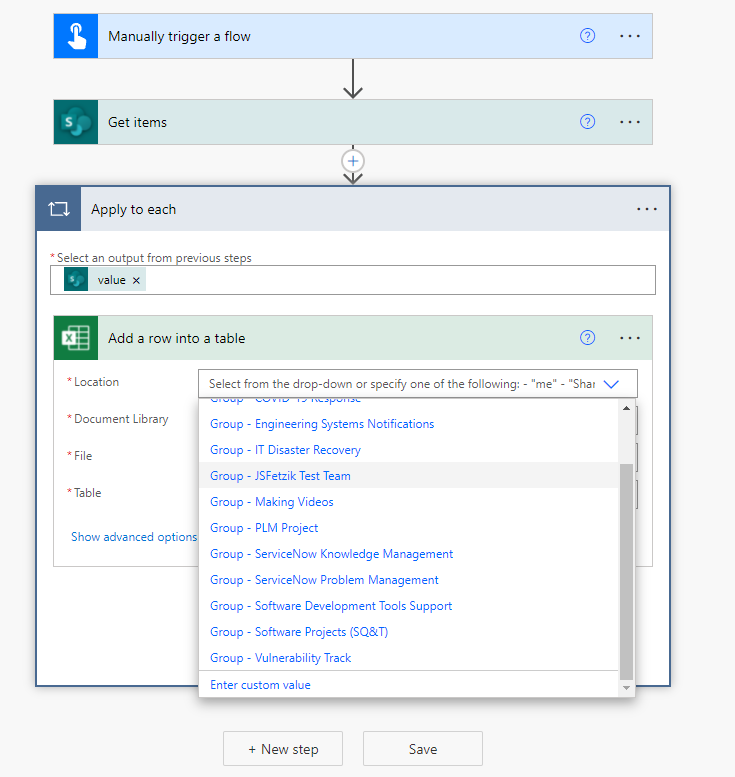Open help for the Get items step
The image size is (735, 777).
tap(587, 121)
